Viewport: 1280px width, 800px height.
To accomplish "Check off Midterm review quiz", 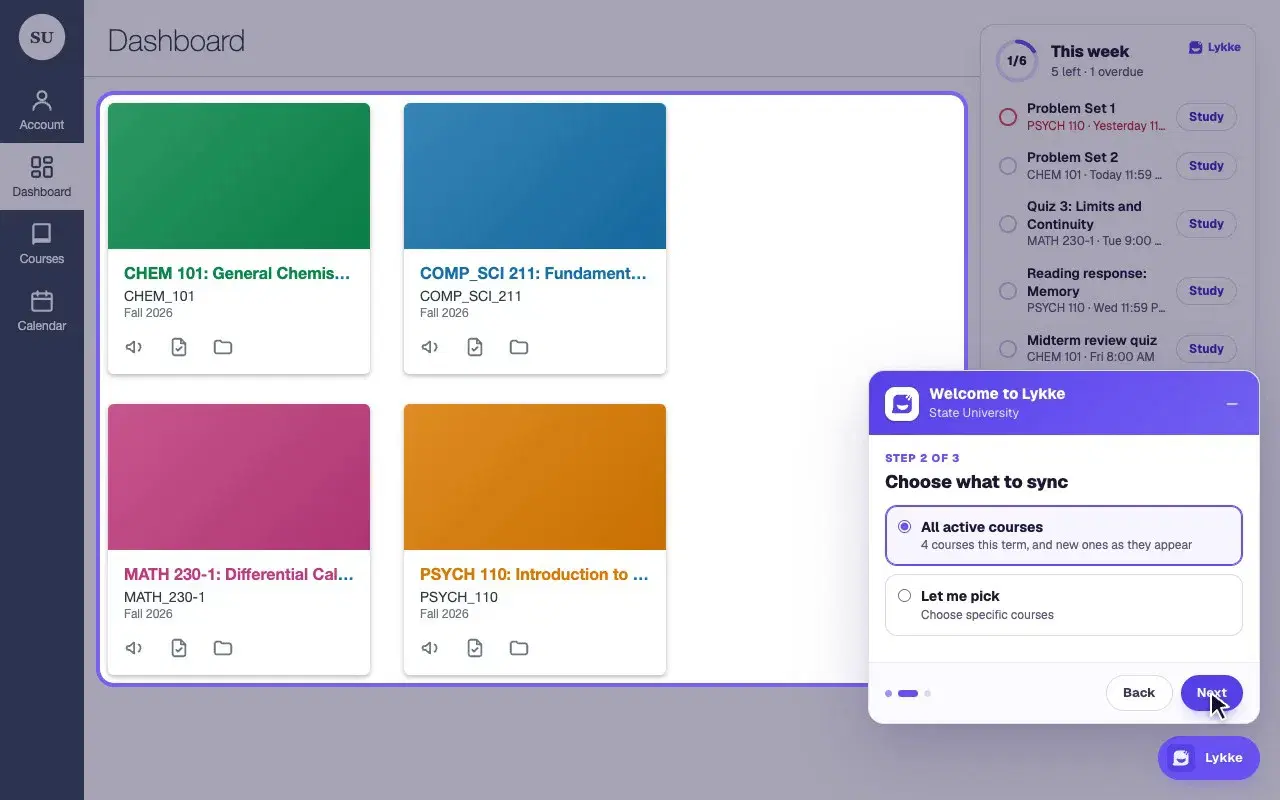I will point(1008,349).
